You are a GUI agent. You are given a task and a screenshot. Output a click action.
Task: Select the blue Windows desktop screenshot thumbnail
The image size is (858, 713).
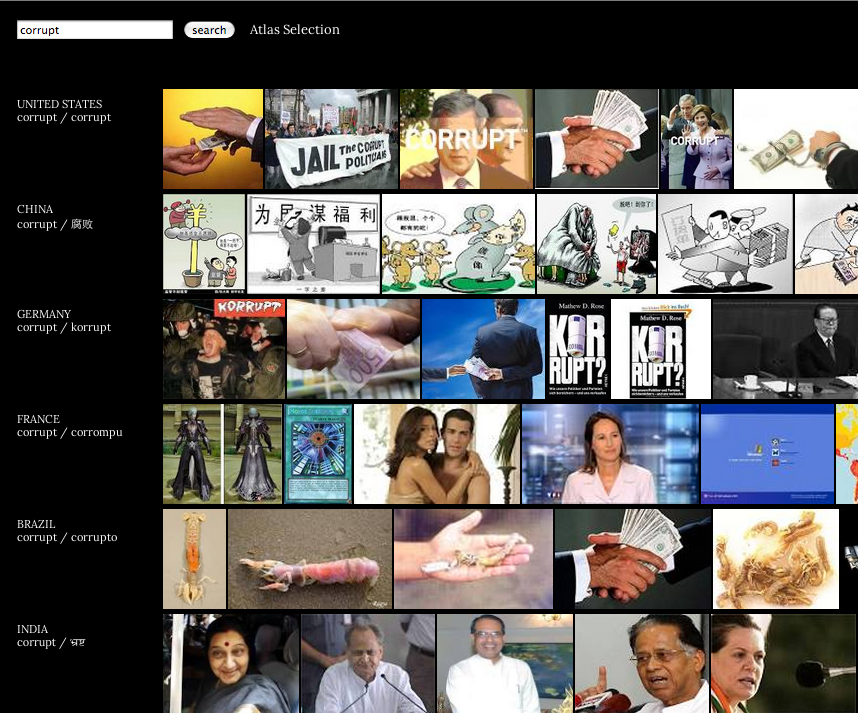coord(767,454)
